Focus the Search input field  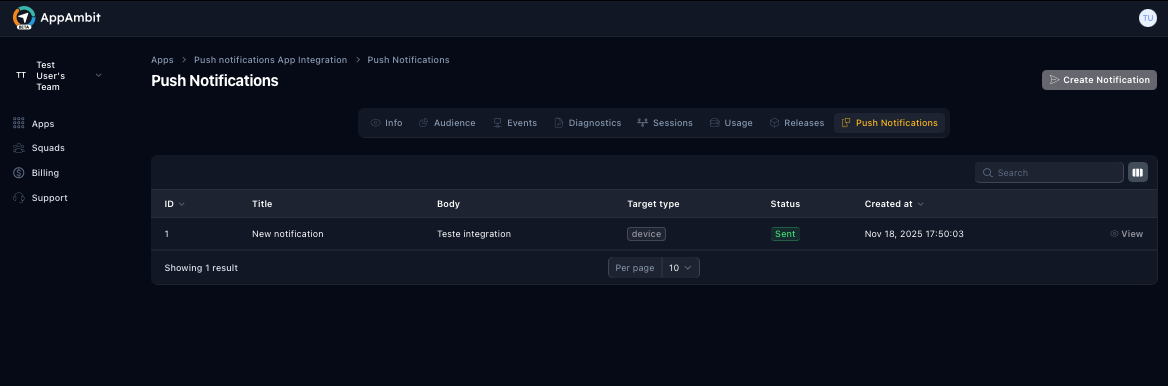1049,173
